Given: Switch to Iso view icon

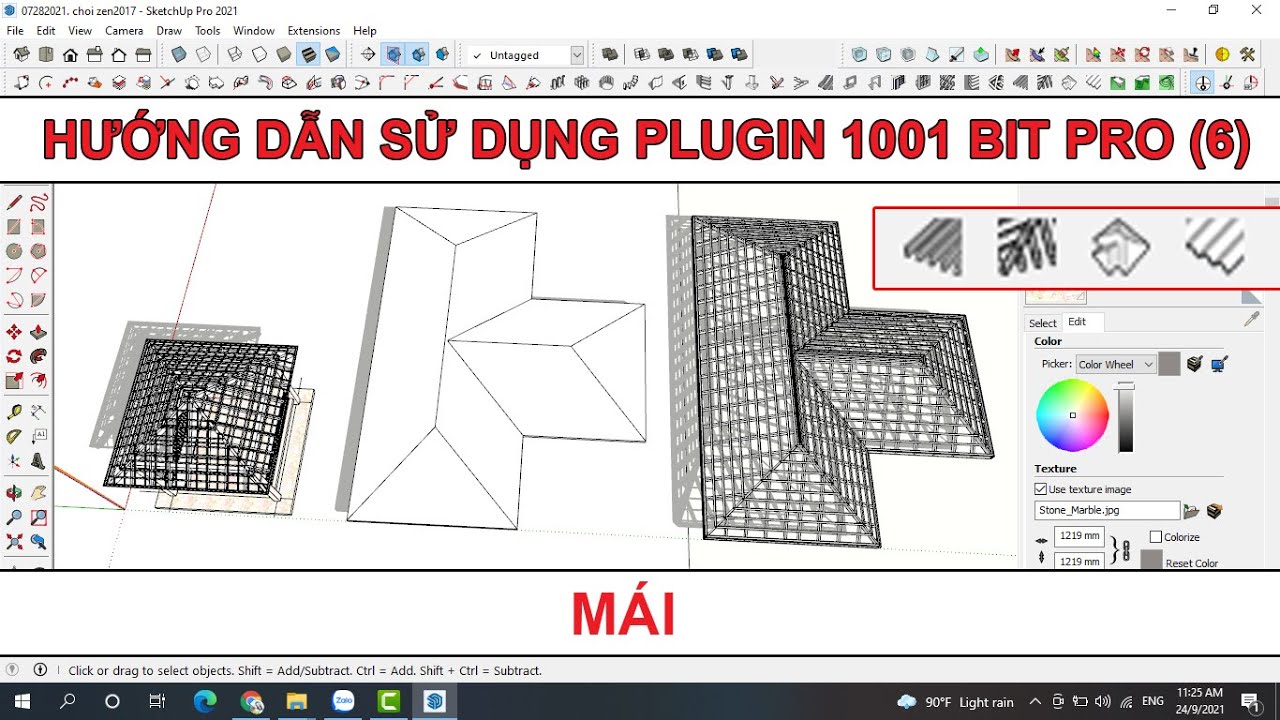Looking at the screenshot, I should pos(22,55).
